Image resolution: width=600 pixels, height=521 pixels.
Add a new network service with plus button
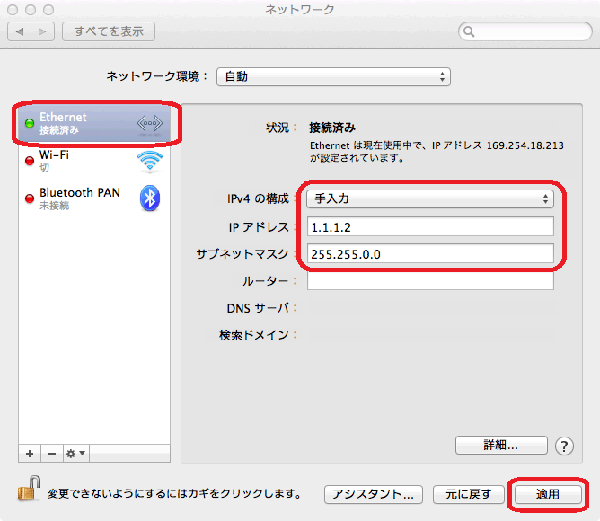coord(30,454)
